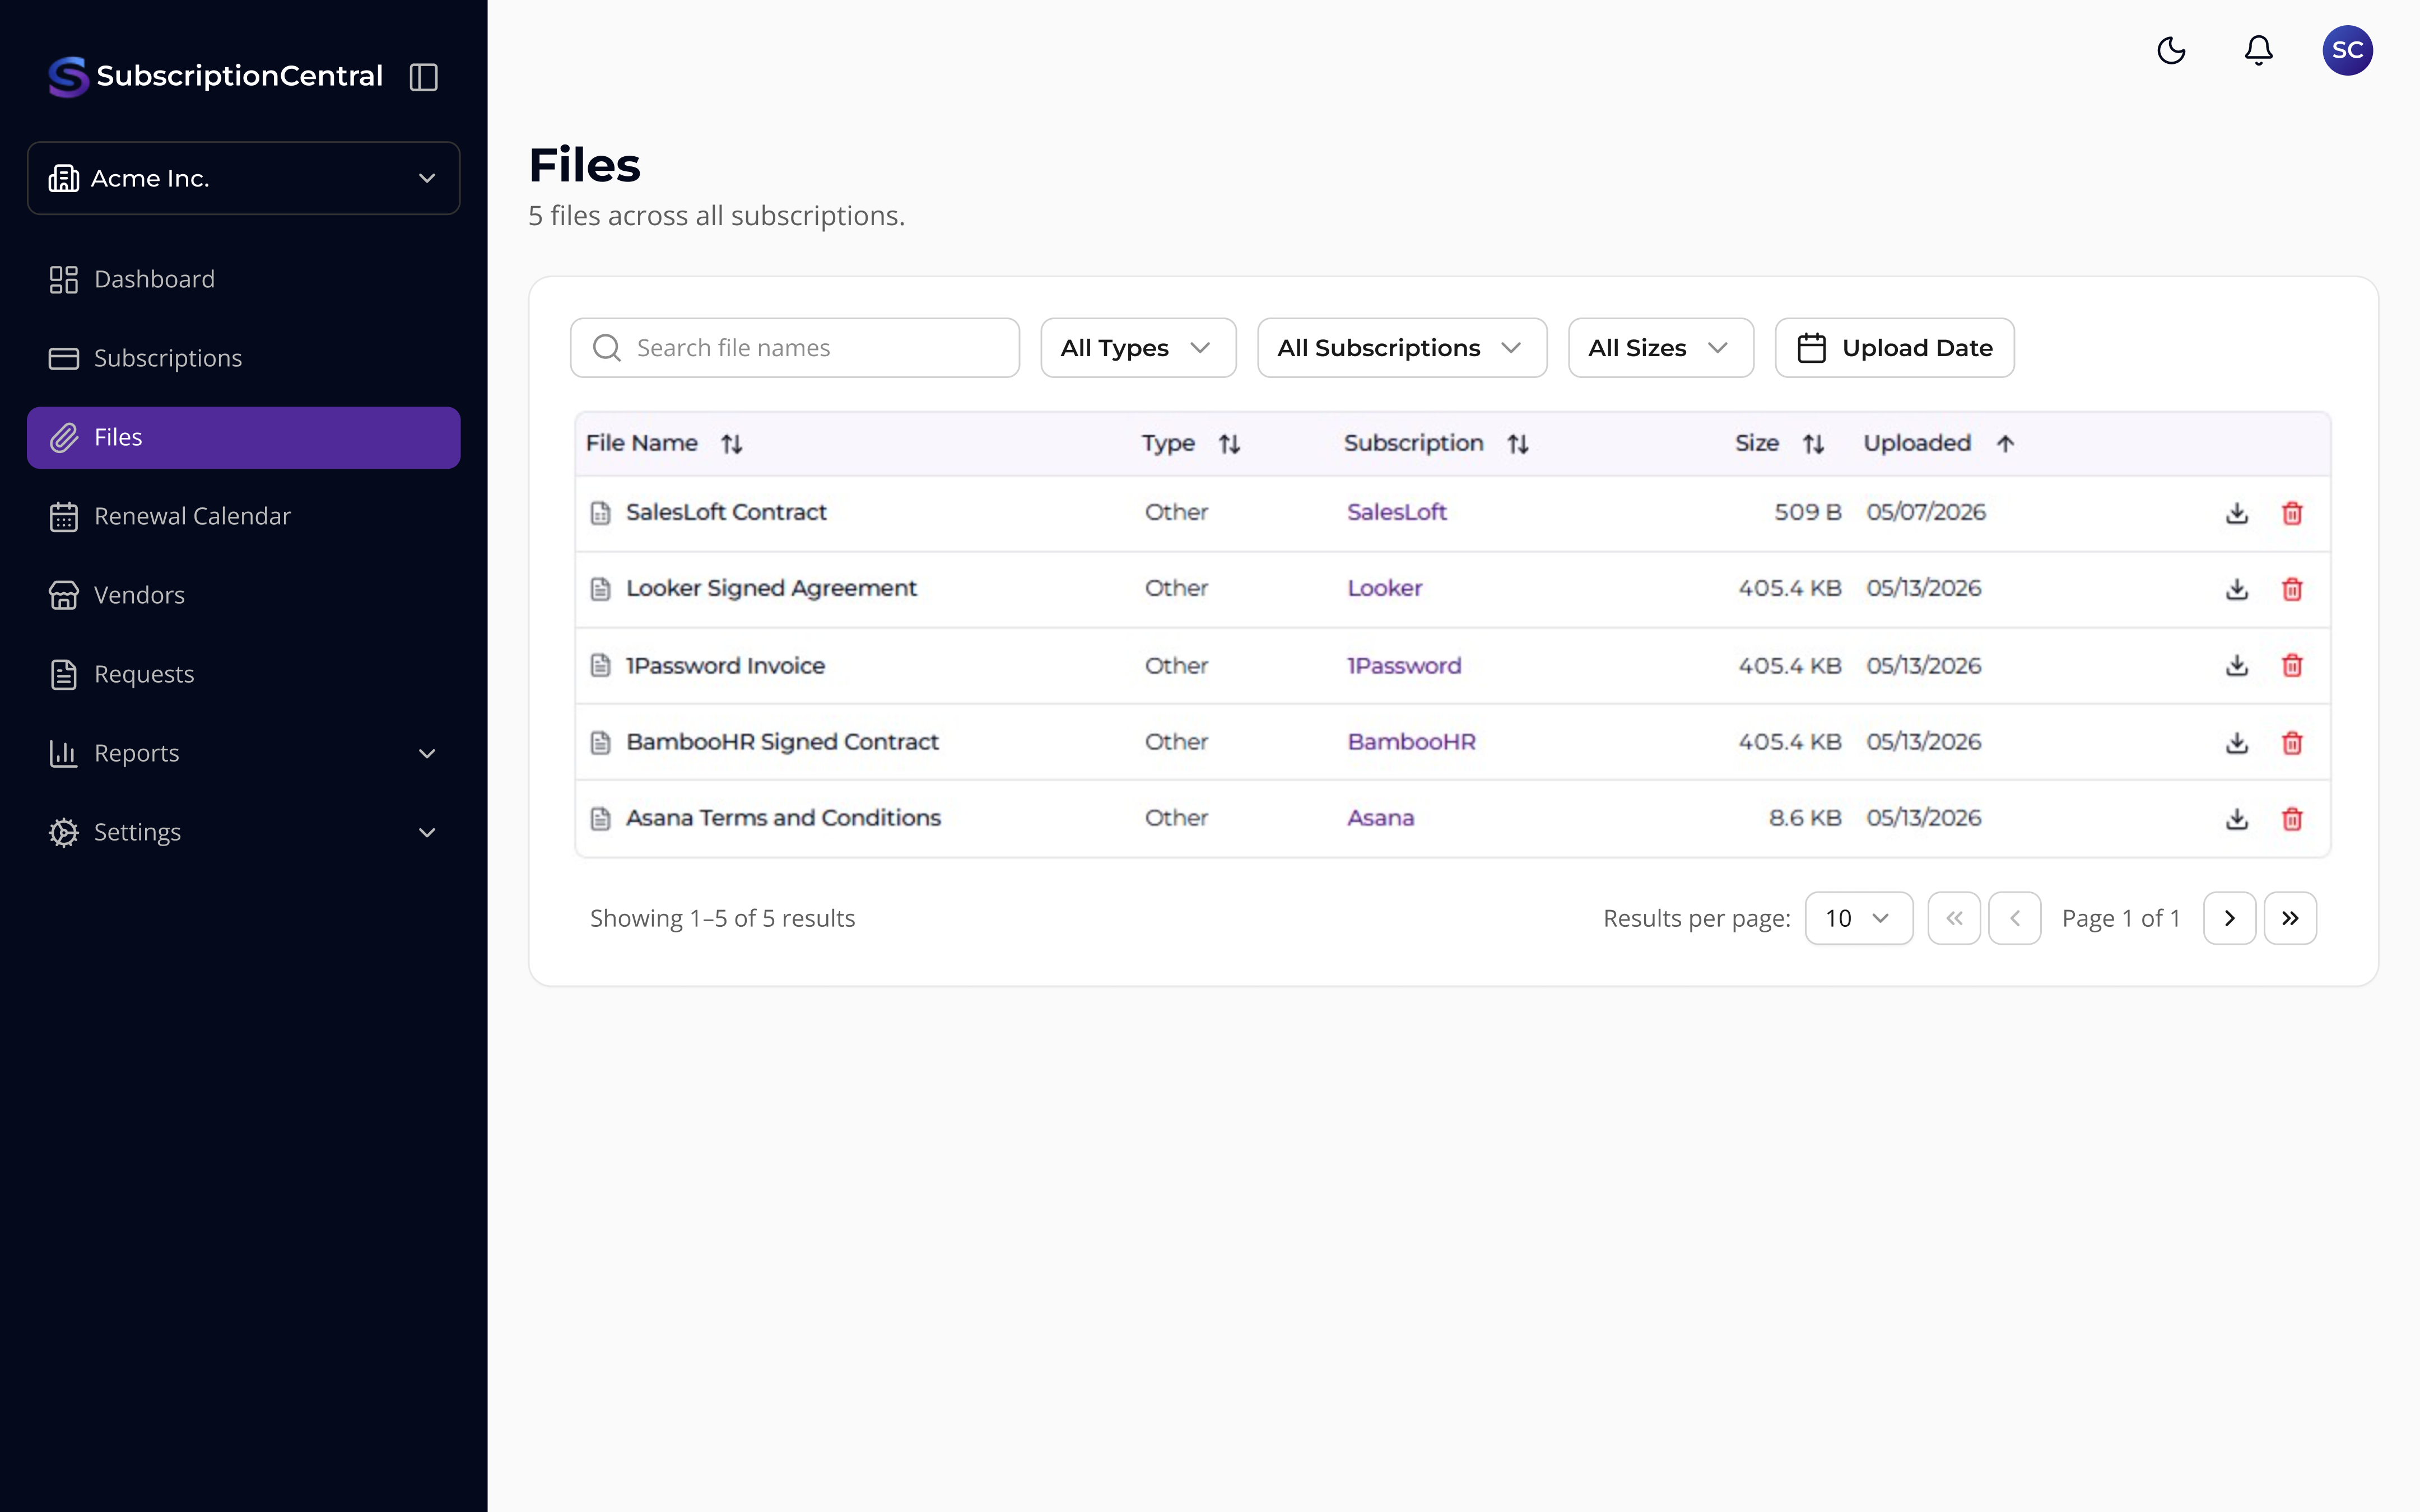The width and height of the screenshot is (2420, 1512).
Task: Open the Upload Date filter
Action: pos(1894,348)
